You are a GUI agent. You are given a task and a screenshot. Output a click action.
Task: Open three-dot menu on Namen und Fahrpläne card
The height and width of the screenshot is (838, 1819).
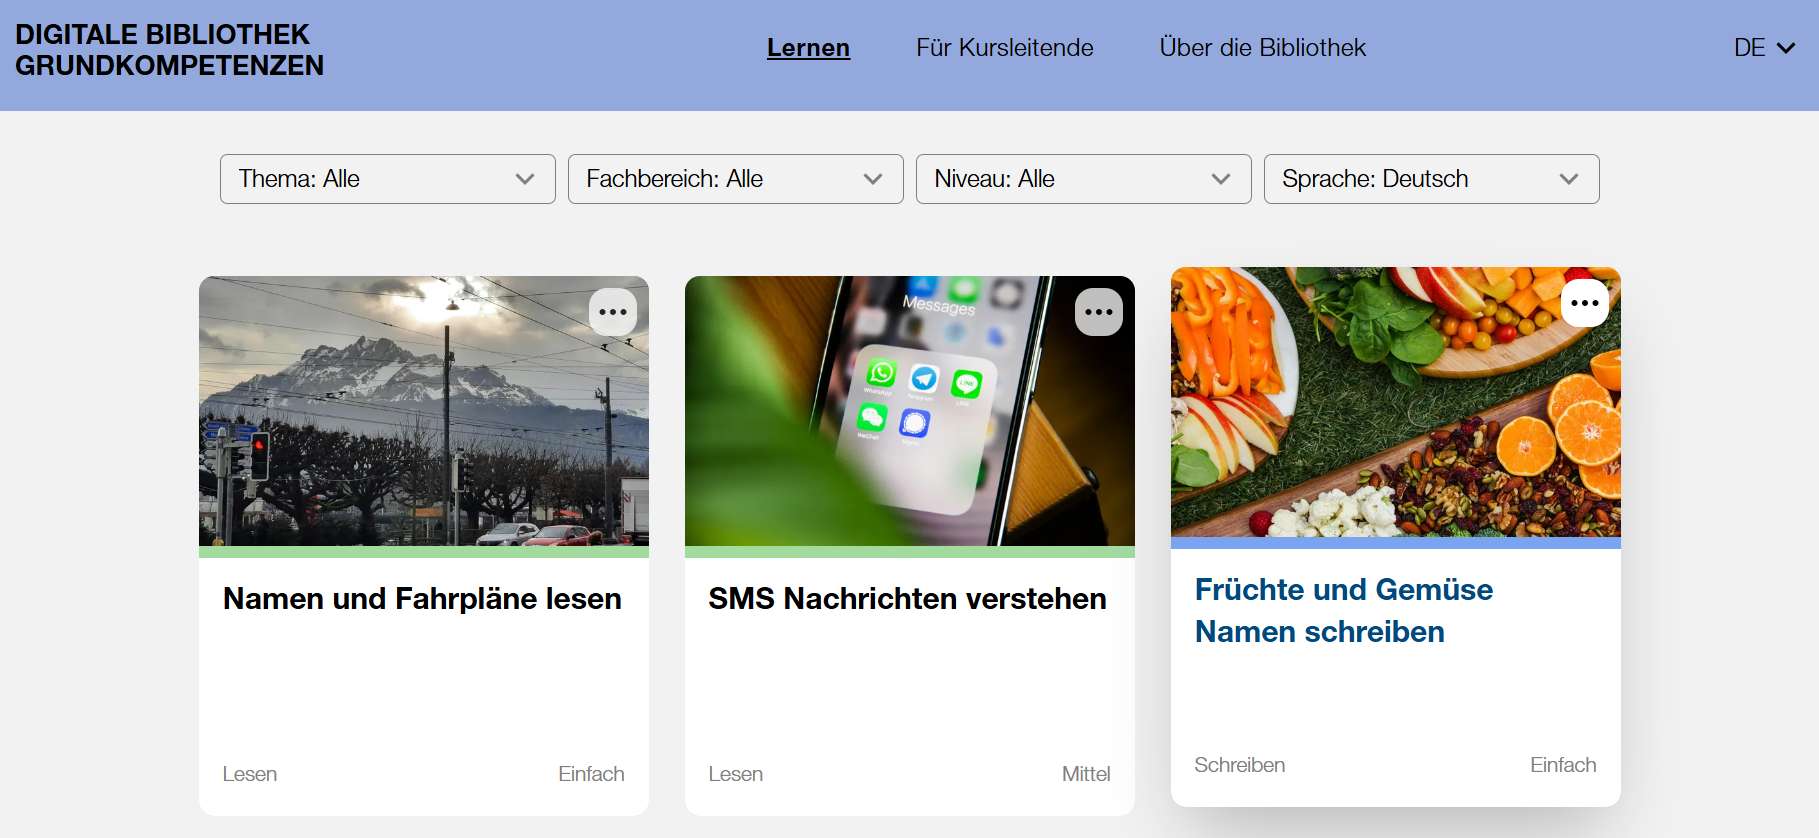612,312
